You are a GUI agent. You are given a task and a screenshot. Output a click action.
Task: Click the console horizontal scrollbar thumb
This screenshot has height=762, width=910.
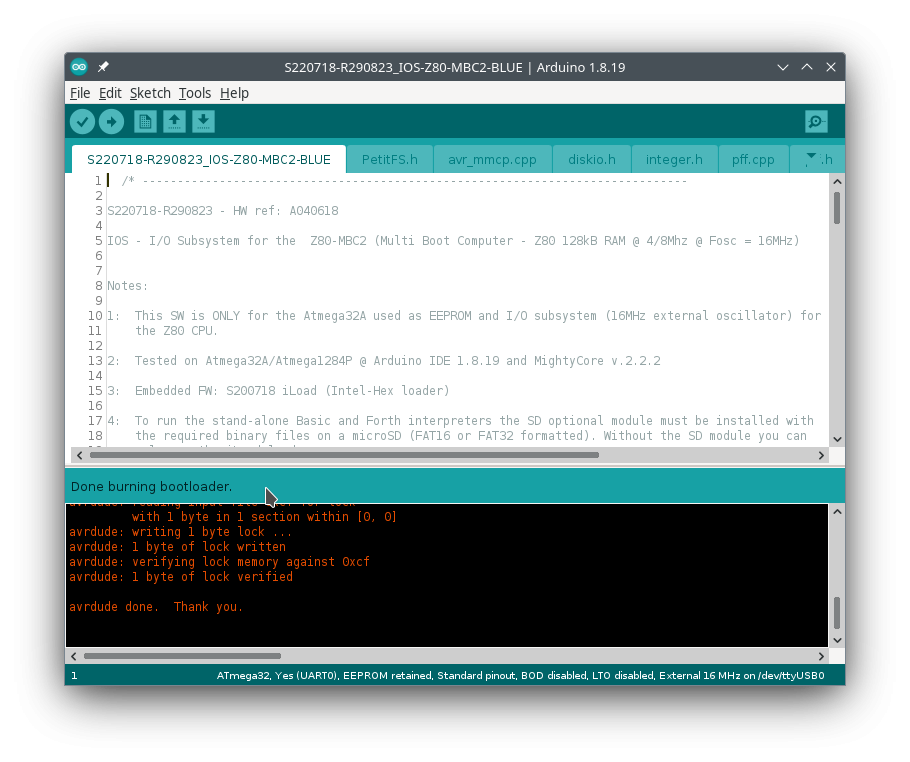pos(182,656)
